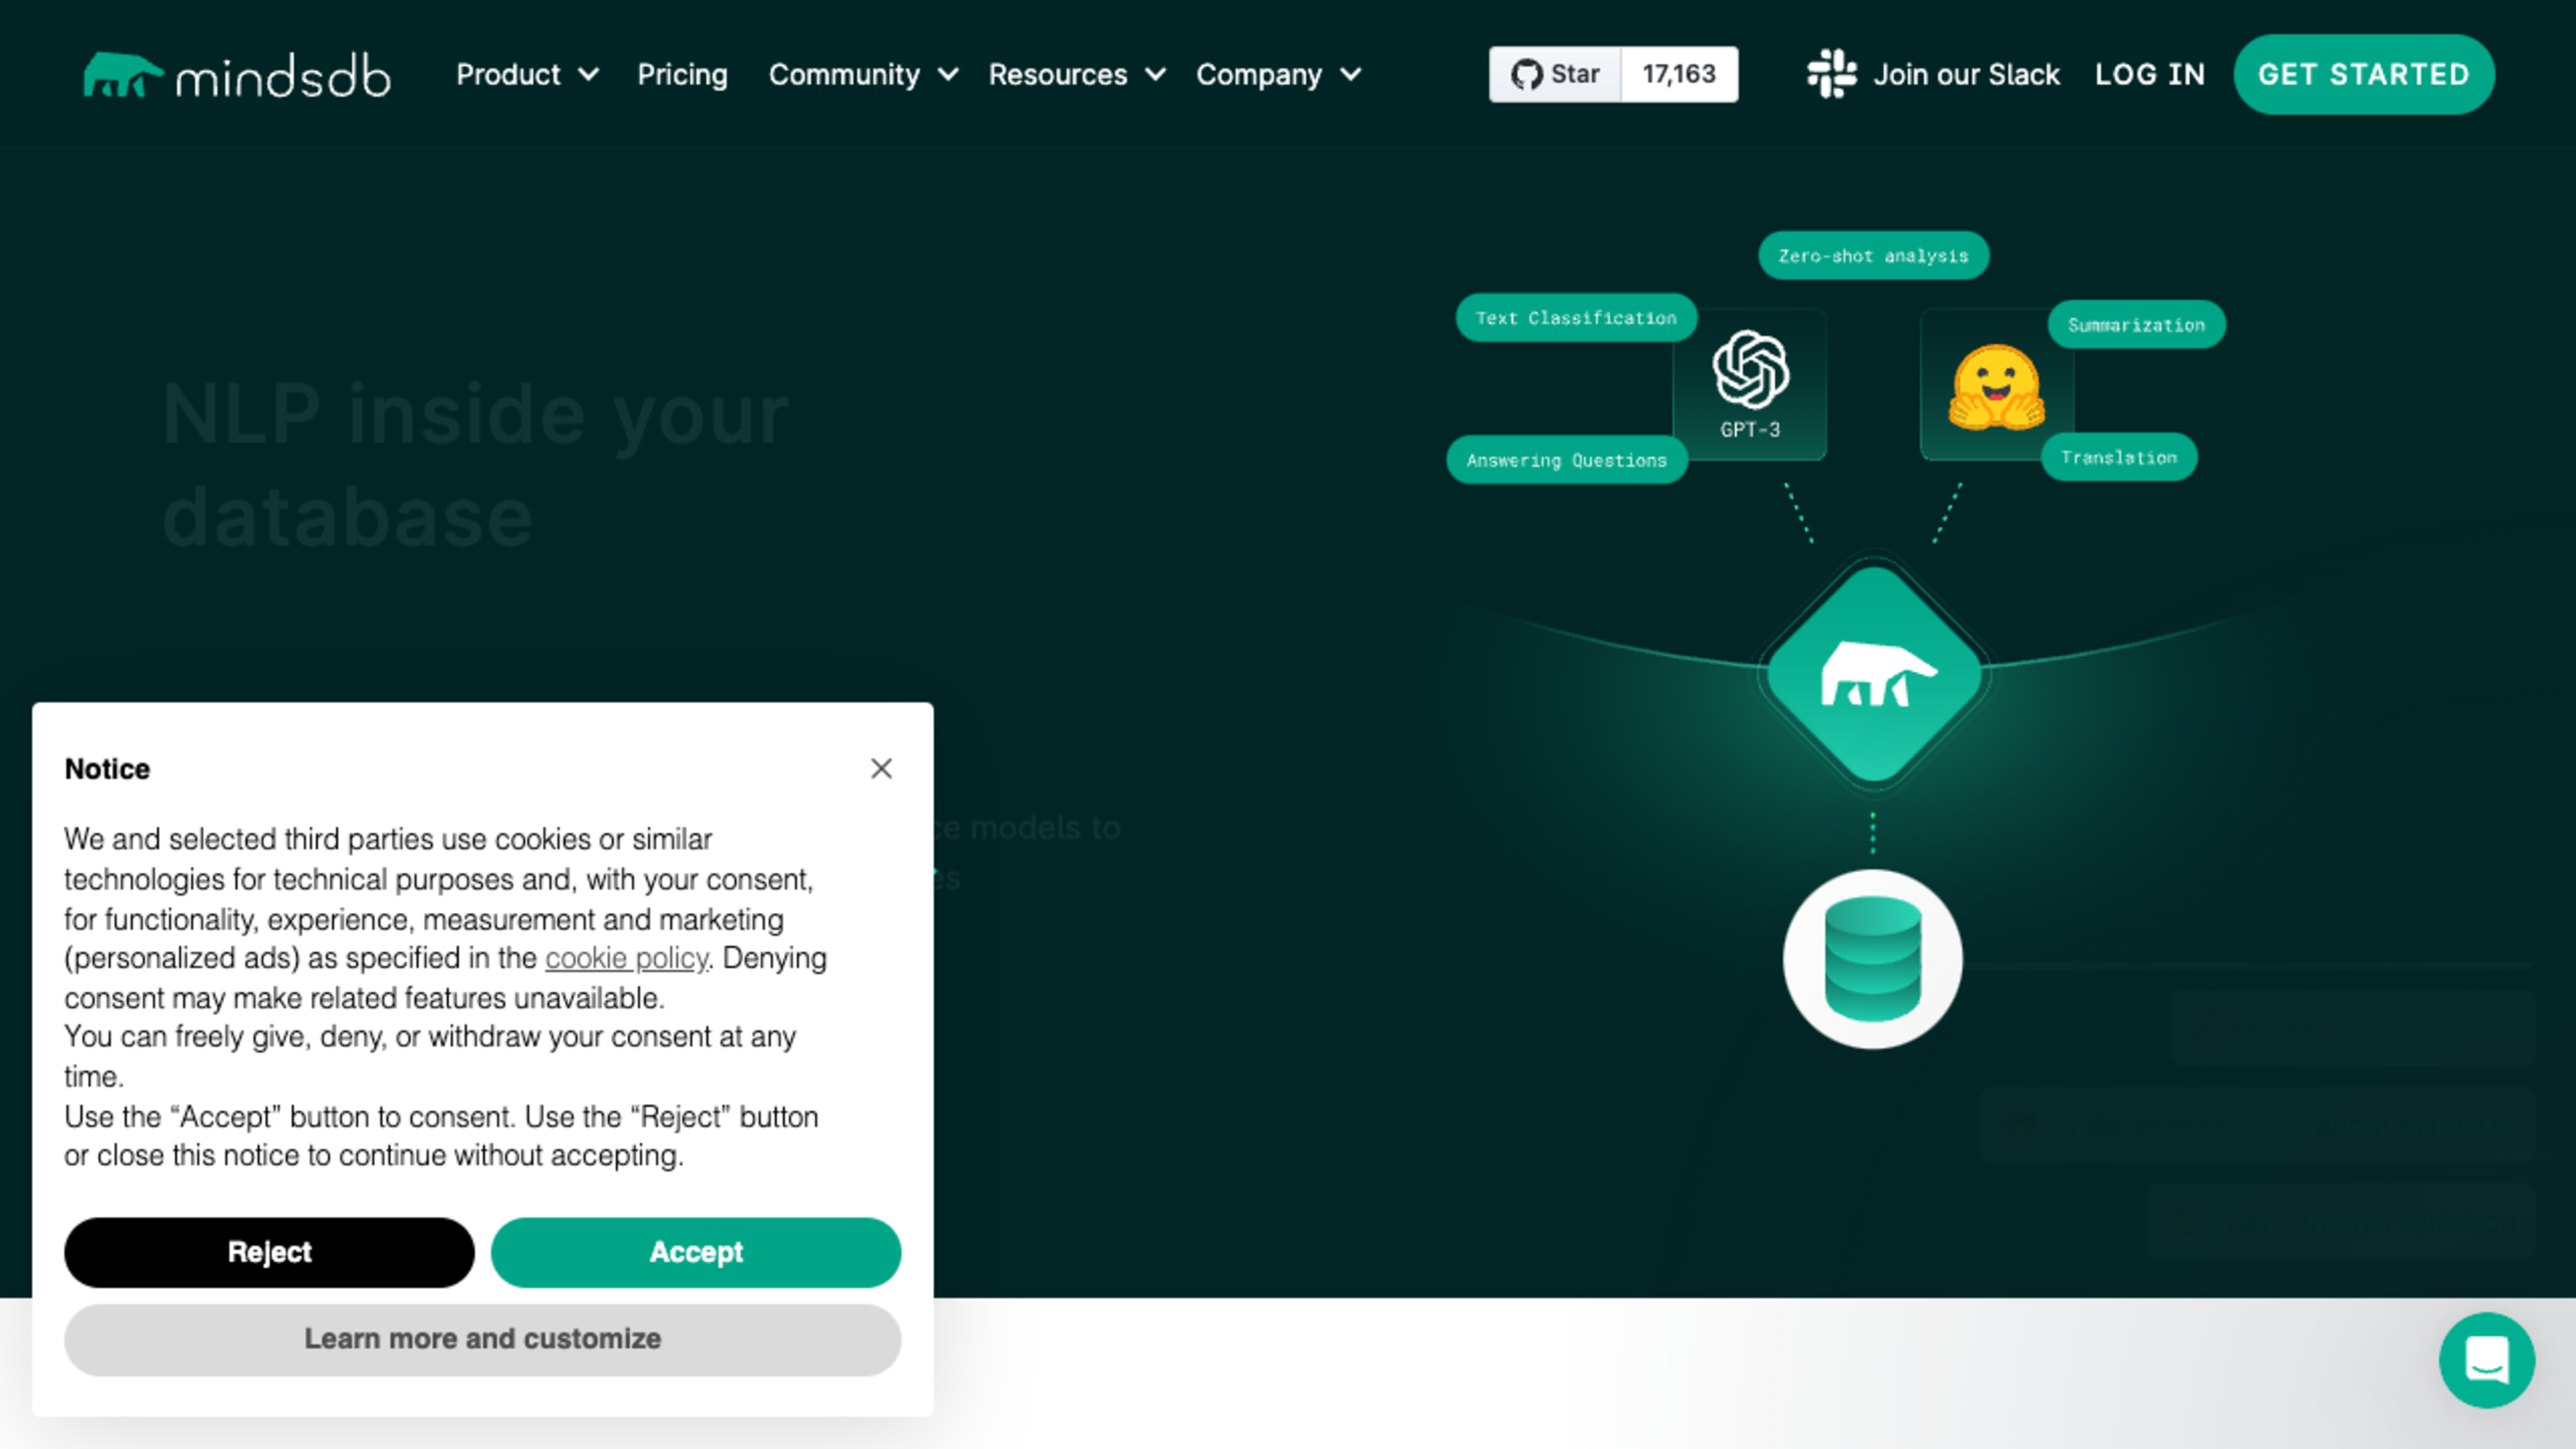
Task: Click the GitHub octocat icon
Action: 1527,74
